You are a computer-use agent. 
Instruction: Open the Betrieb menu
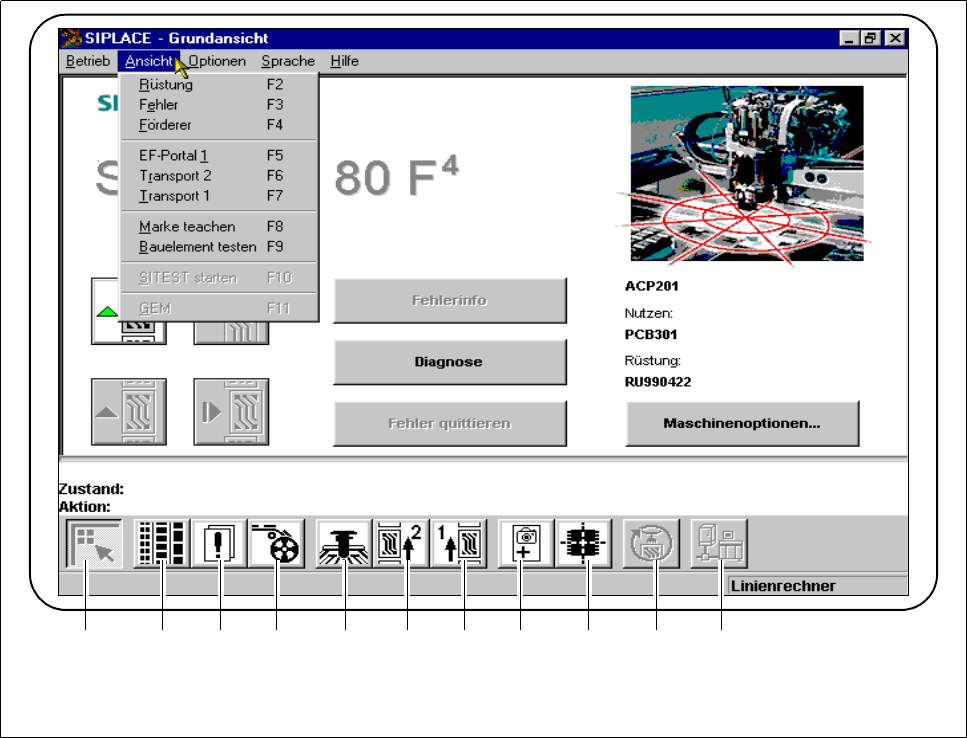tap(88, 61)
